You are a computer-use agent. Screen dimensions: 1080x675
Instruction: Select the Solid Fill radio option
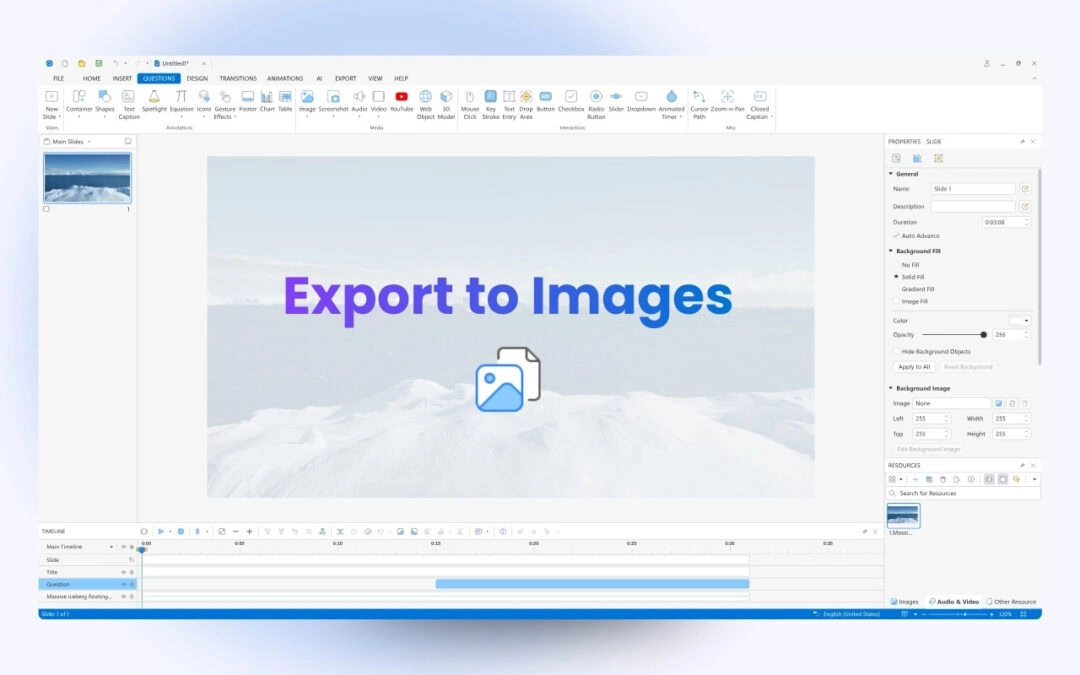[x=897, y=277]
